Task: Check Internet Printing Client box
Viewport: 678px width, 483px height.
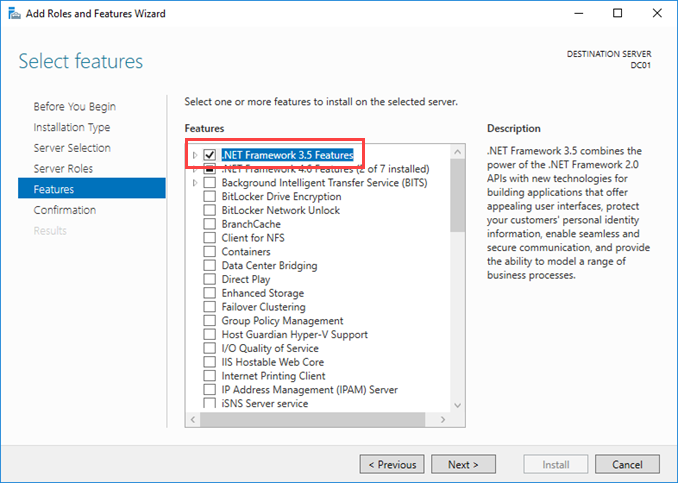Action: [x=210, y=376]
